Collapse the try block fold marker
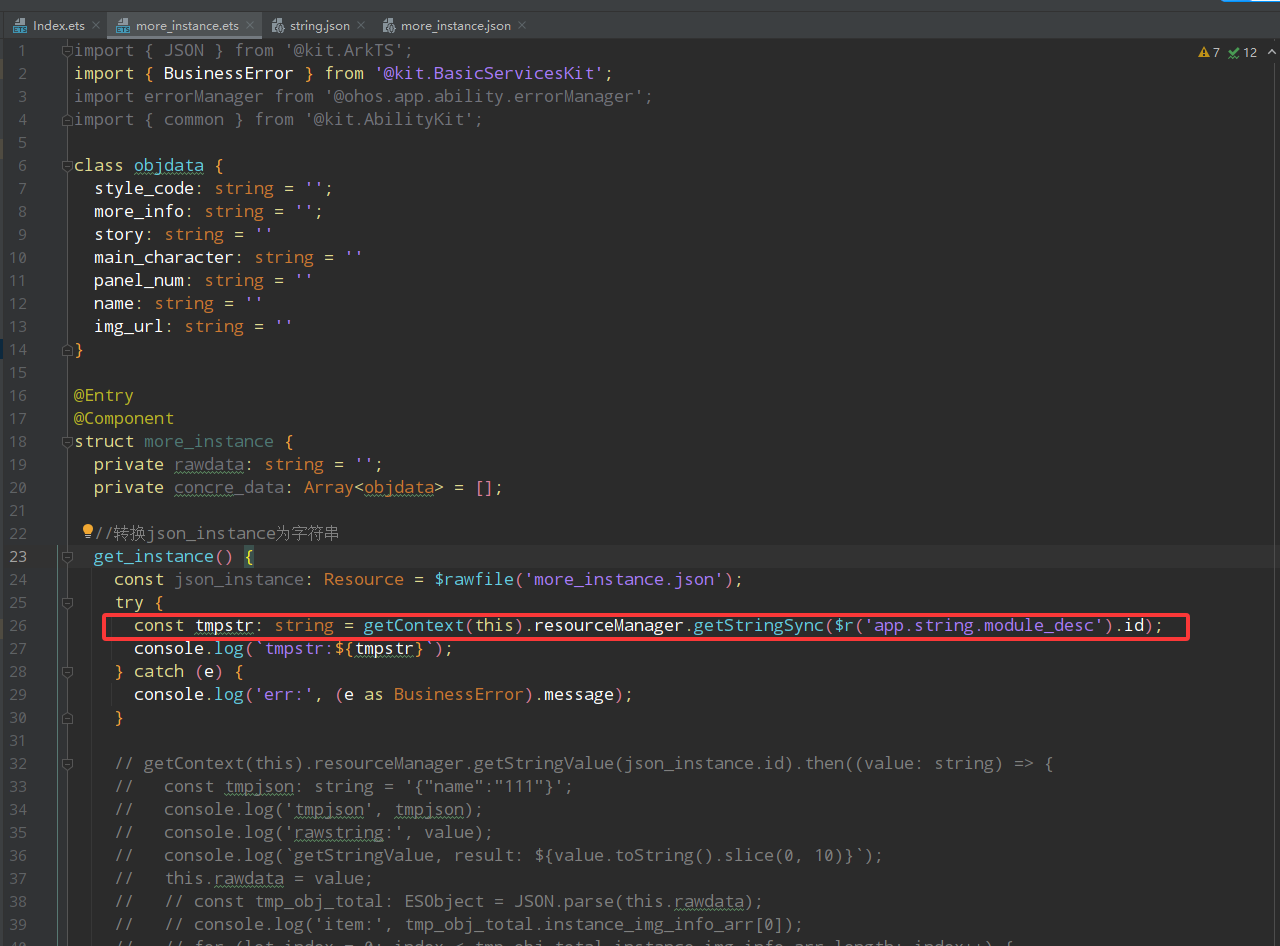Viewport: 1280px width, 946px height. tap(67, 602)
